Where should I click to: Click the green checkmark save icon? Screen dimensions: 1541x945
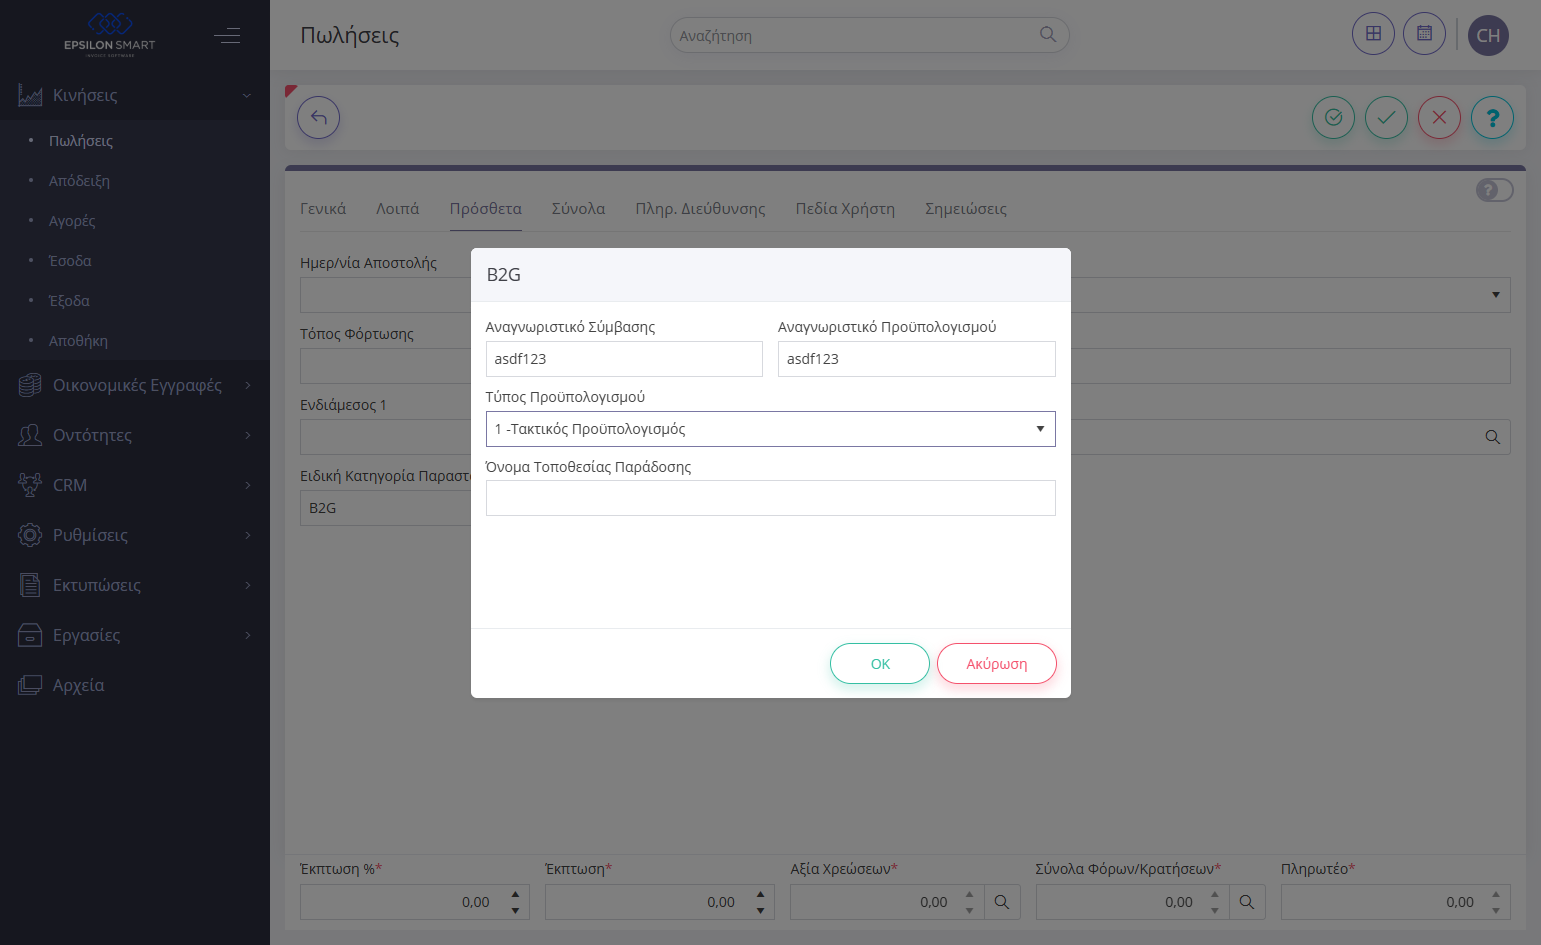(x=1386, y=118)
